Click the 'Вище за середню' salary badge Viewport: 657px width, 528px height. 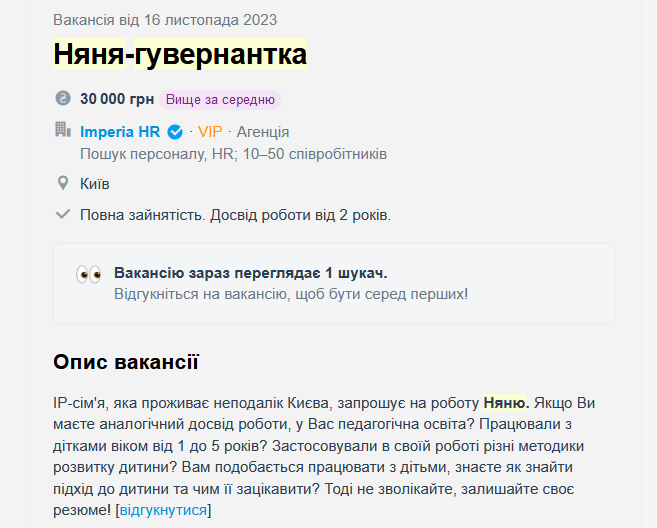(220, 99)
